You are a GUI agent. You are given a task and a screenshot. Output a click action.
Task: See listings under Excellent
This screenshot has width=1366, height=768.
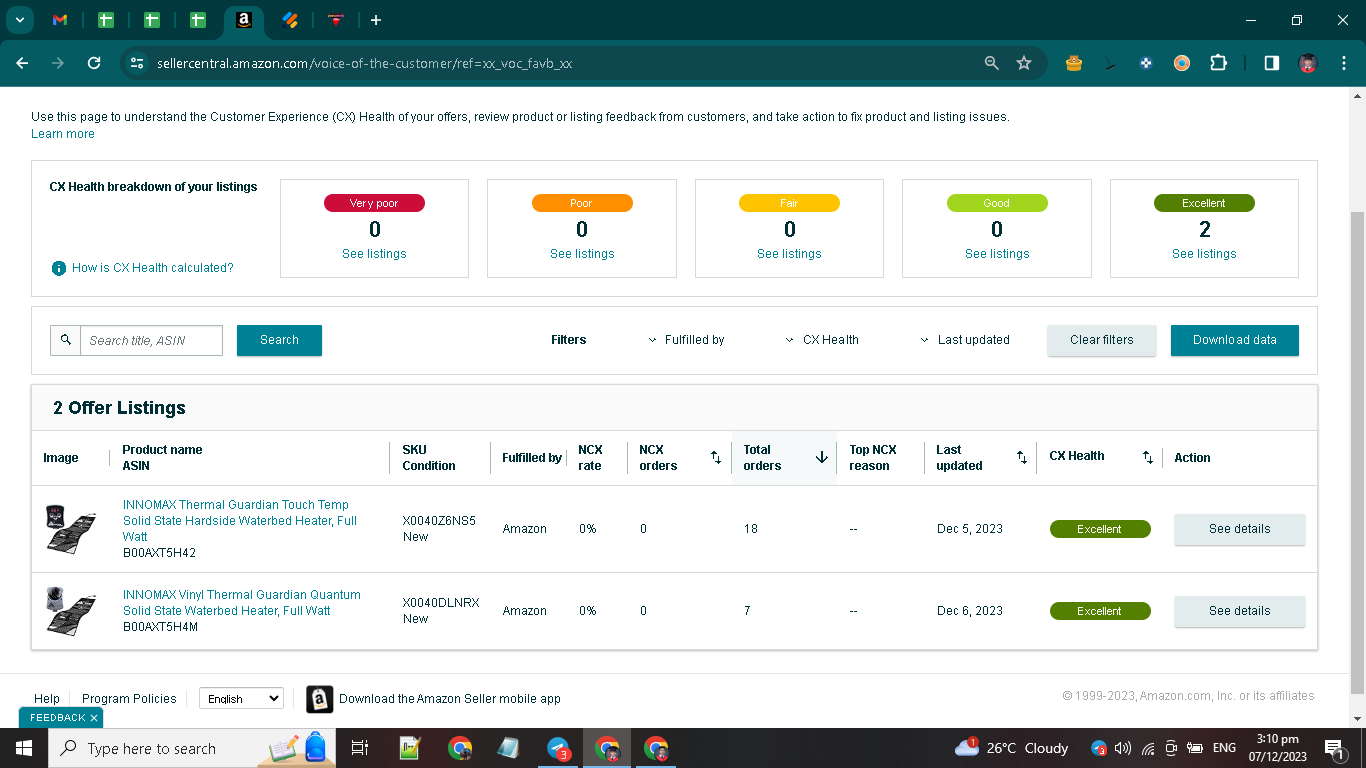click(1204, 254)
